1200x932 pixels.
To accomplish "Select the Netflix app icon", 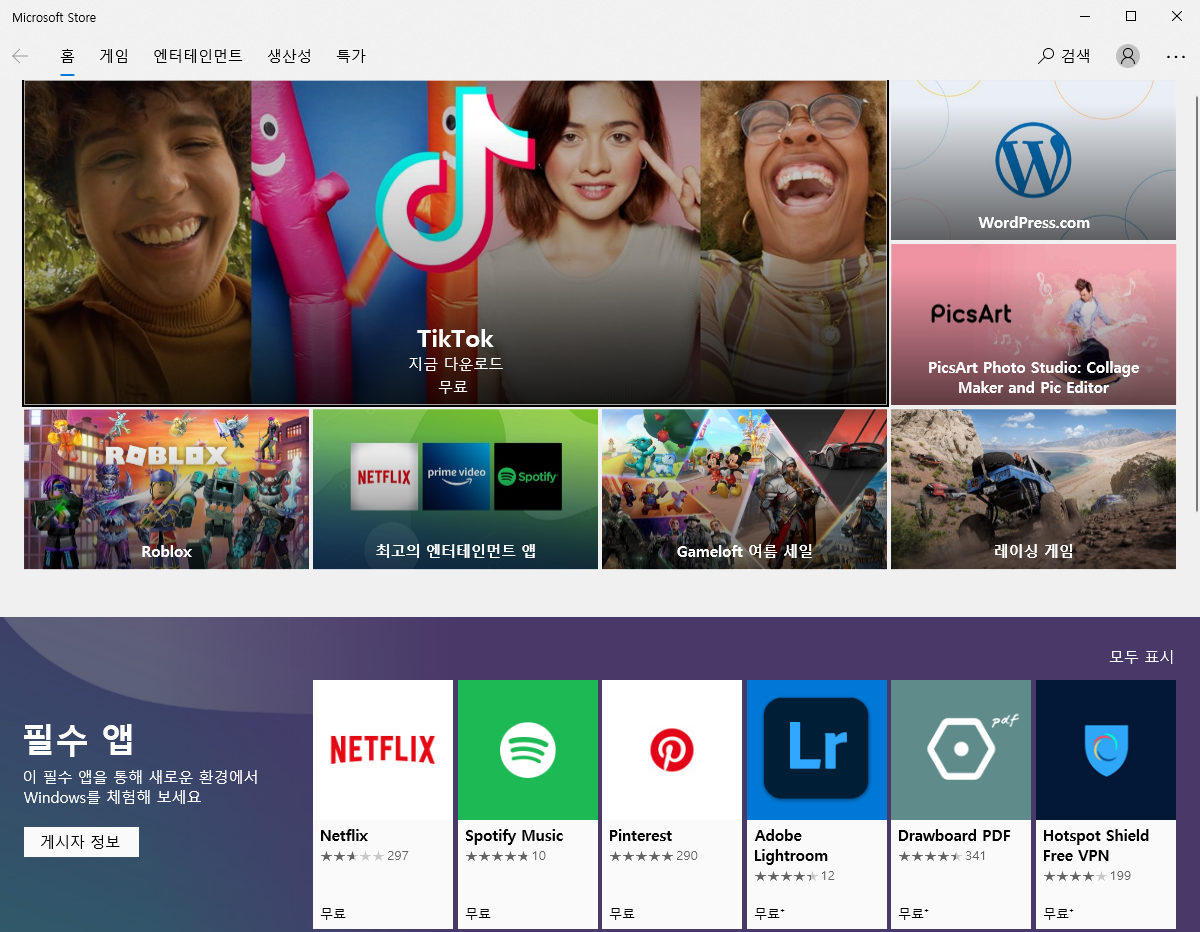I will pos(383,750).
